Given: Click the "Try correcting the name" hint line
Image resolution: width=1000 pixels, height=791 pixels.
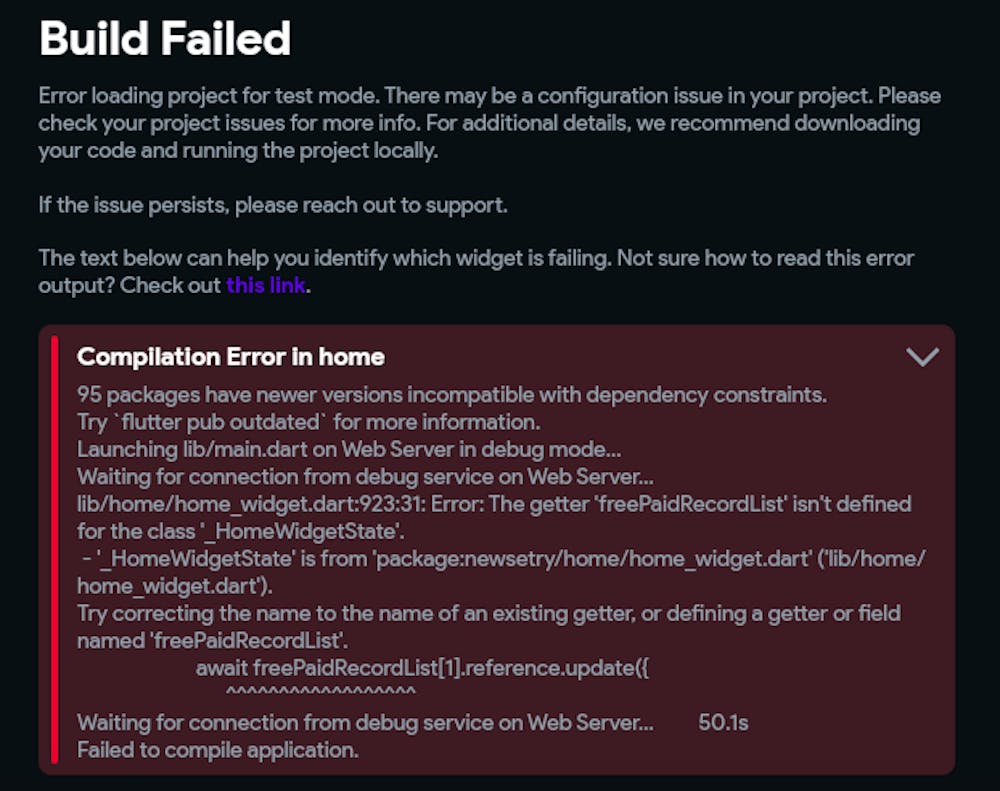Looking at the screenshot, I should pyautogui.click(x=488, y=612).
